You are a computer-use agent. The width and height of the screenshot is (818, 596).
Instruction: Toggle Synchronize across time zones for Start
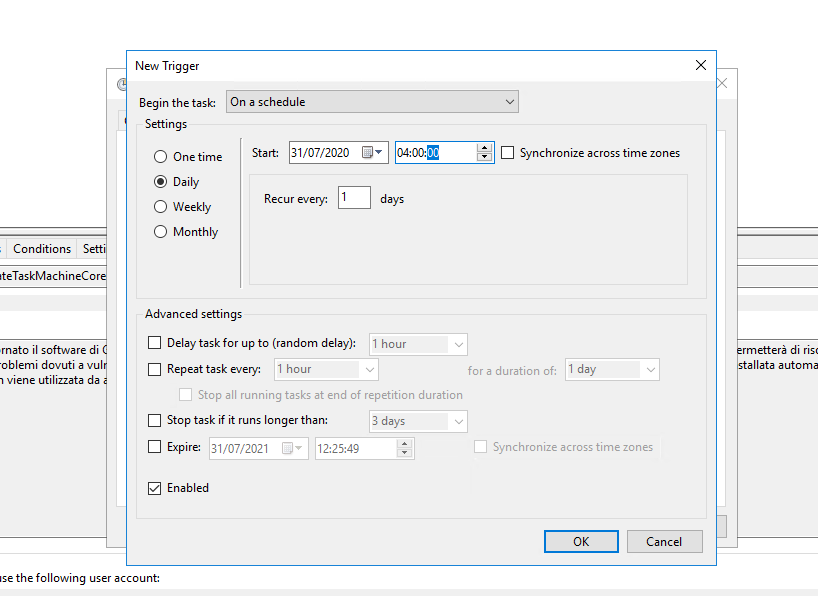pyautogui.click(x=508, y=153)
